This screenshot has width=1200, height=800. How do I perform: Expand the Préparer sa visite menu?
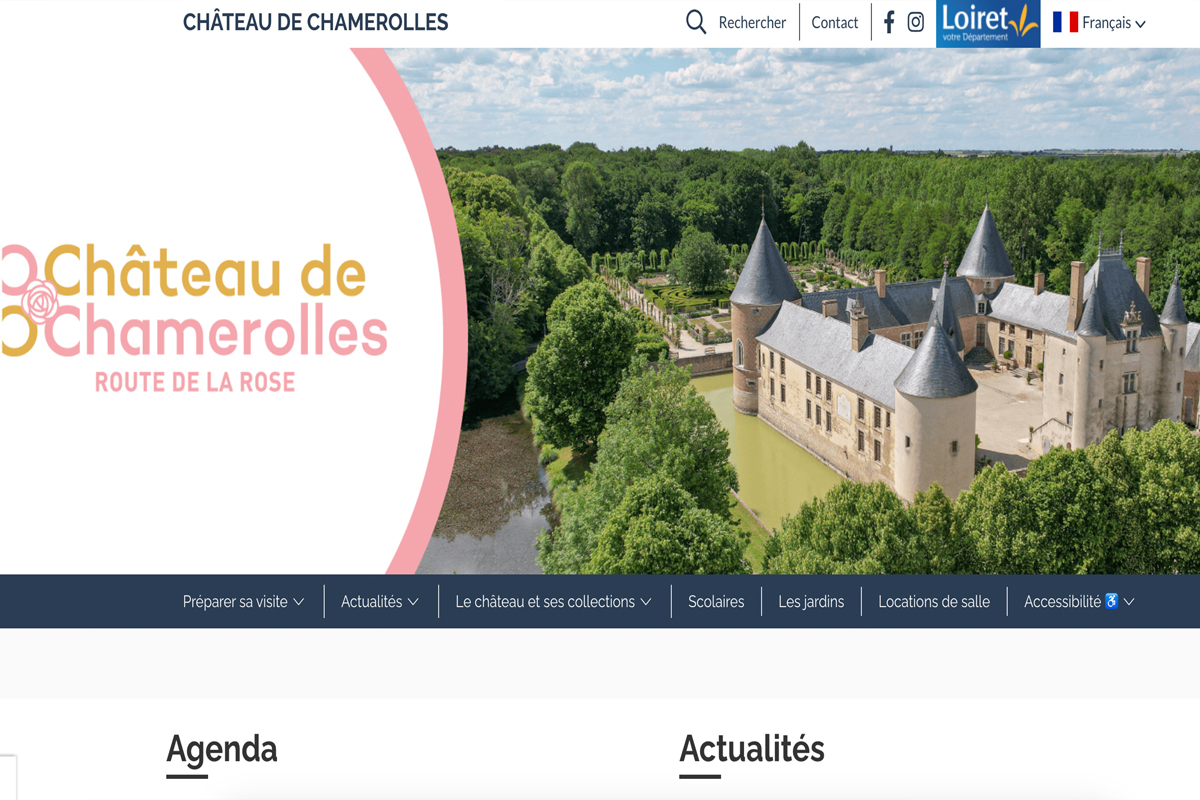[x=243, y=602]
